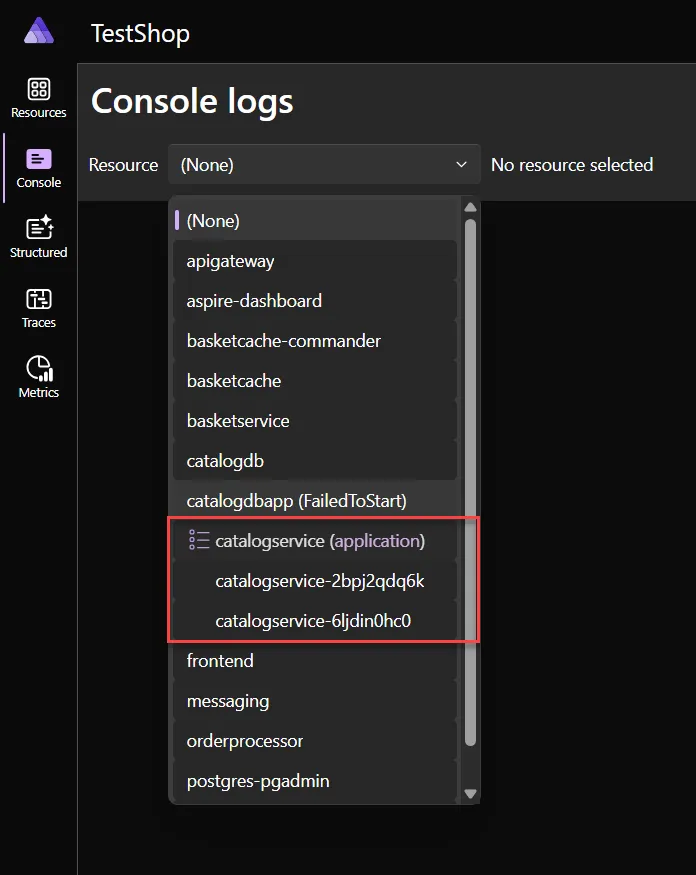Select the Console sidebar icon
Image resolution: width=696 pixels, height=875 pixels.
click(38, 165)
